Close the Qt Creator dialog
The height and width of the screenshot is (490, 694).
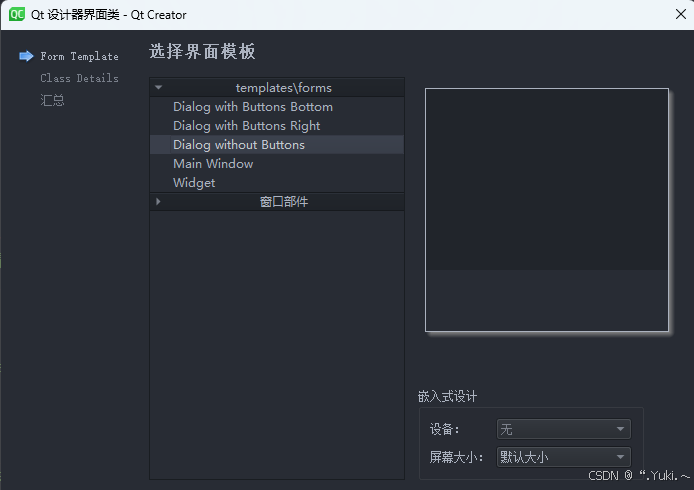click(x=681, y=14)
